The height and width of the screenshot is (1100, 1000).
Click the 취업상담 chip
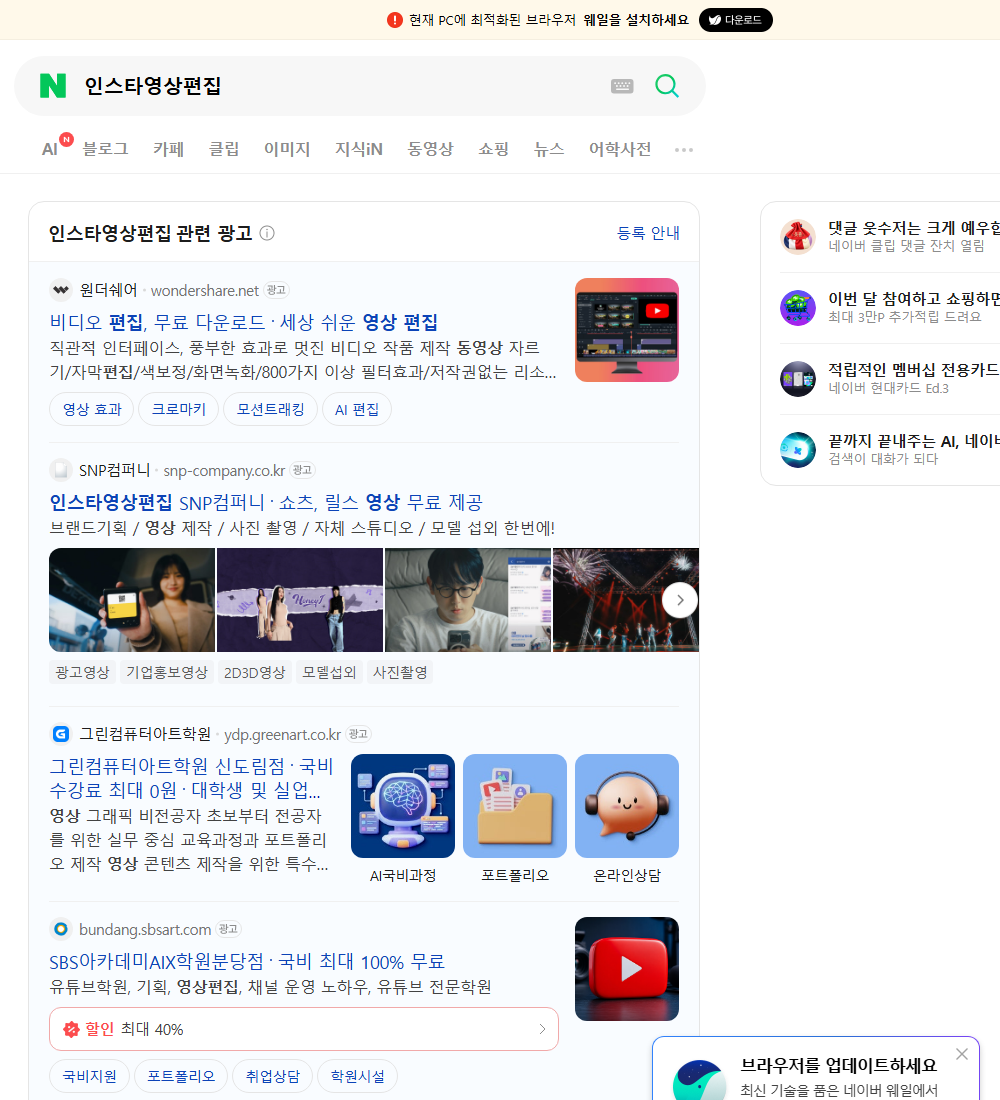click(272, 1075)
